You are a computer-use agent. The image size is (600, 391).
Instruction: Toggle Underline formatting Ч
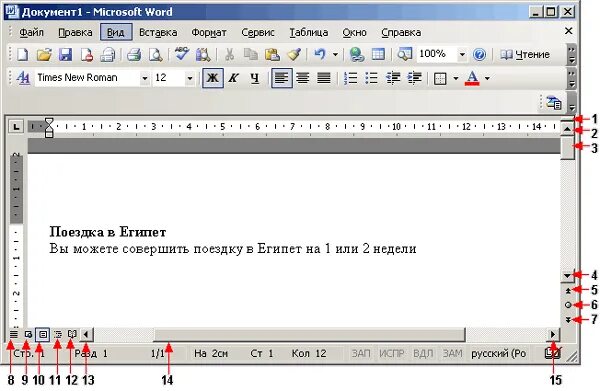pos(255,78)
